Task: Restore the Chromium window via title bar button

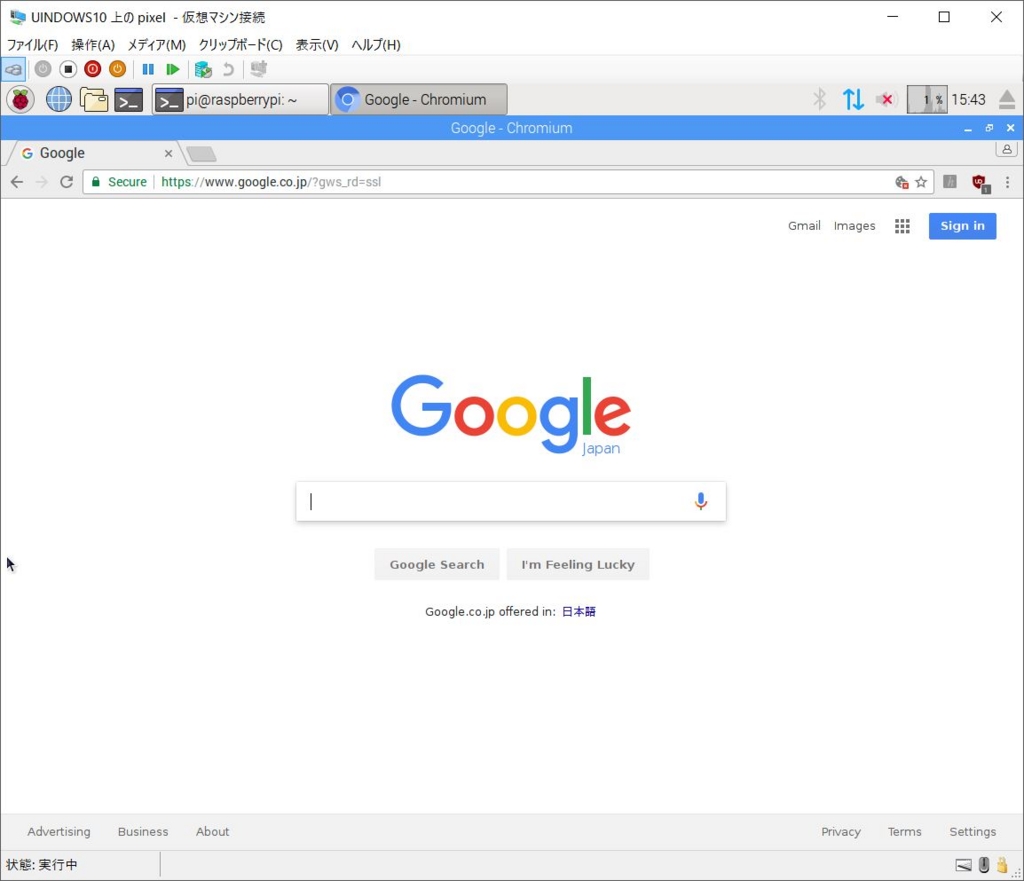Action: (x=989, y=128)
